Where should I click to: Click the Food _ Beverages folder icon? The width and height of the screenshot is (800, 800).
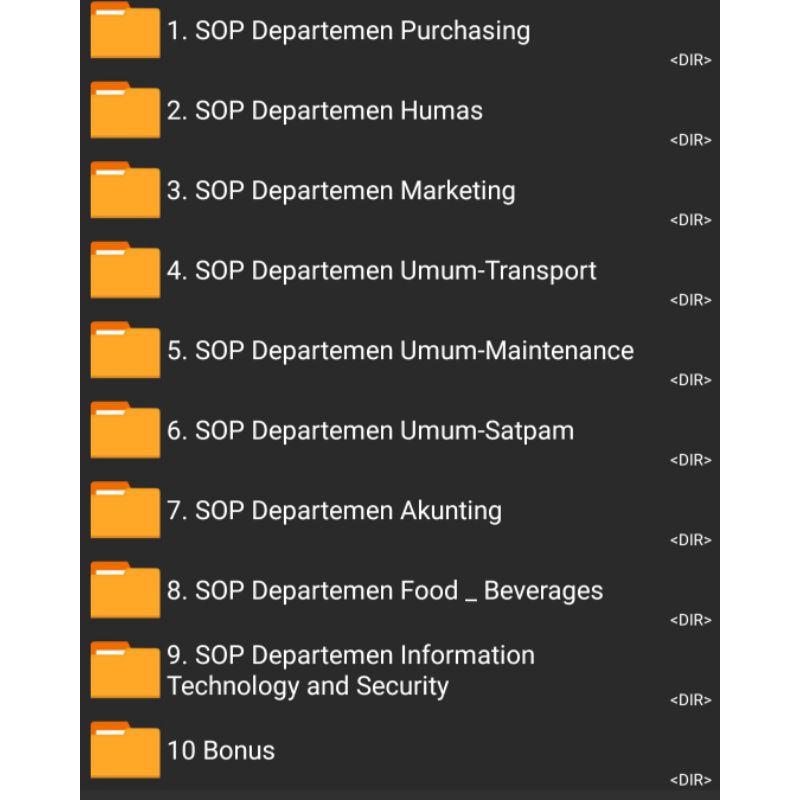[125, 591]
